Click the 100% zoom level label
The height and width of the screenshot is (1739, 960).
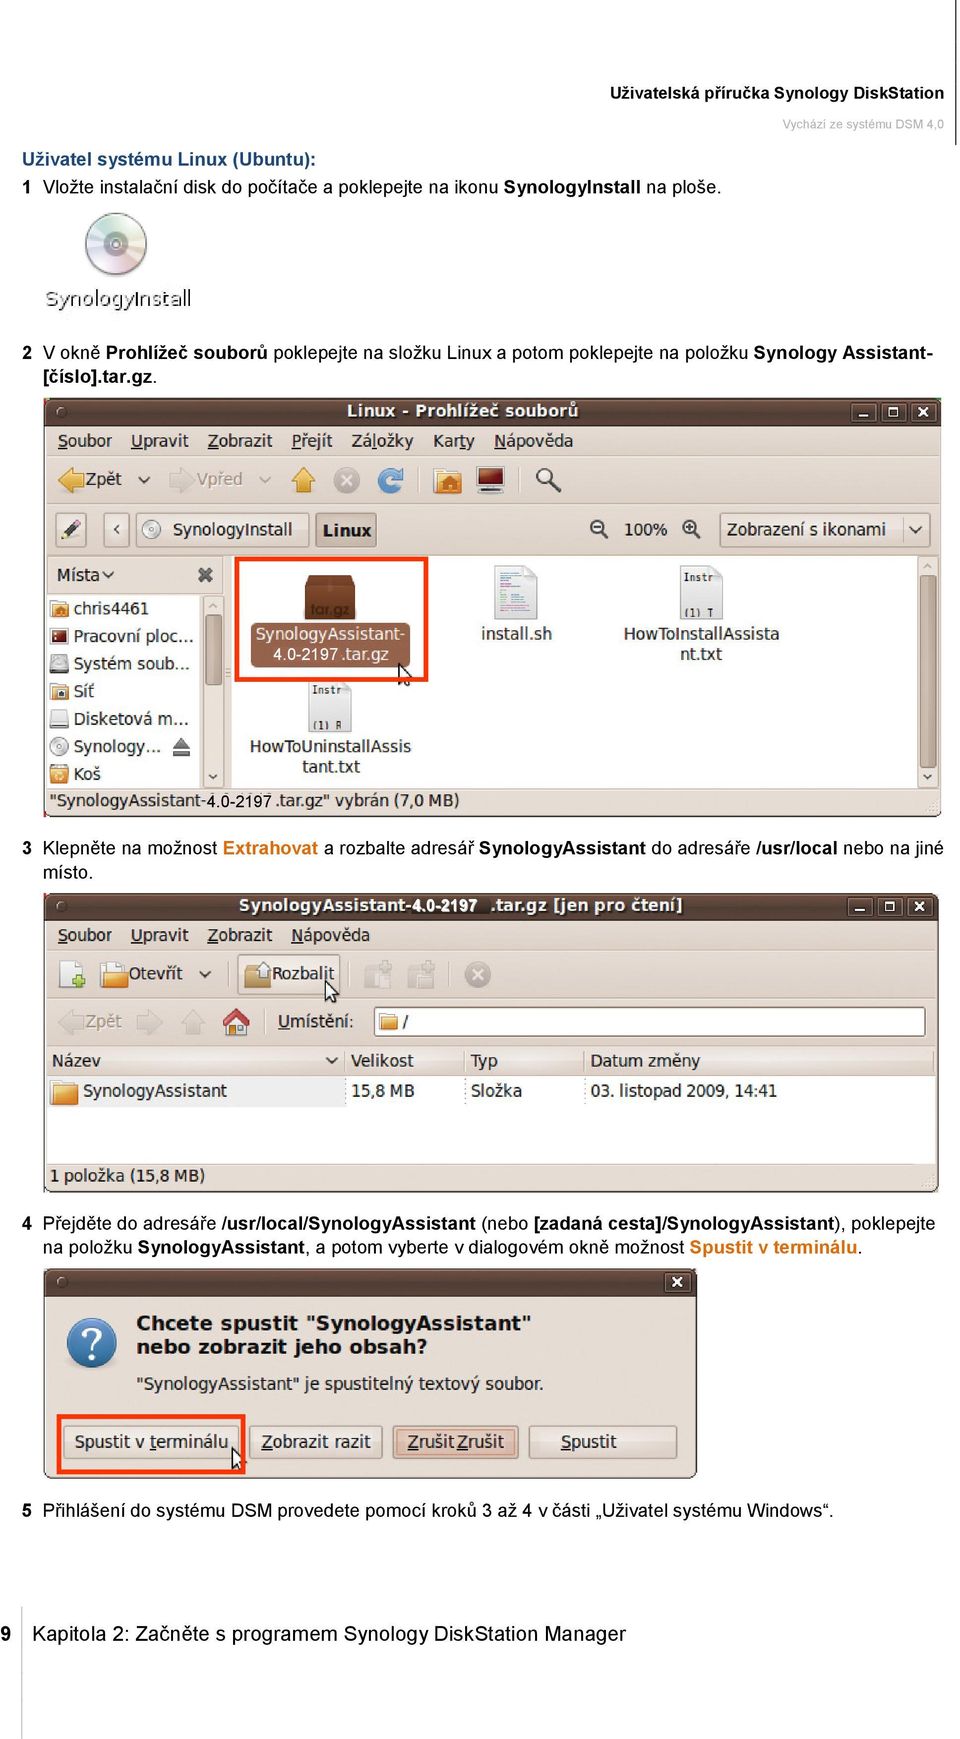[x=645, y=529]
